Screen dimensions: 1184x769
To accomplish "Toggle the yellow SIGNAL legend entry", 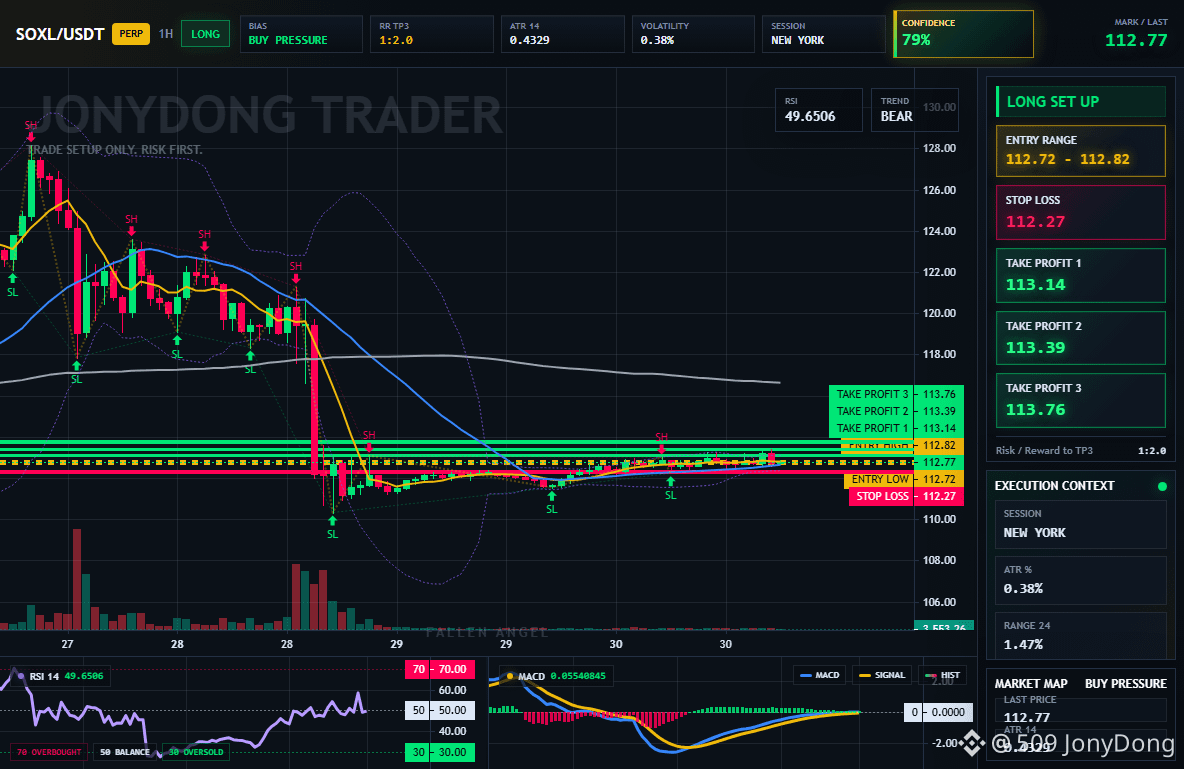I will 882,675.
